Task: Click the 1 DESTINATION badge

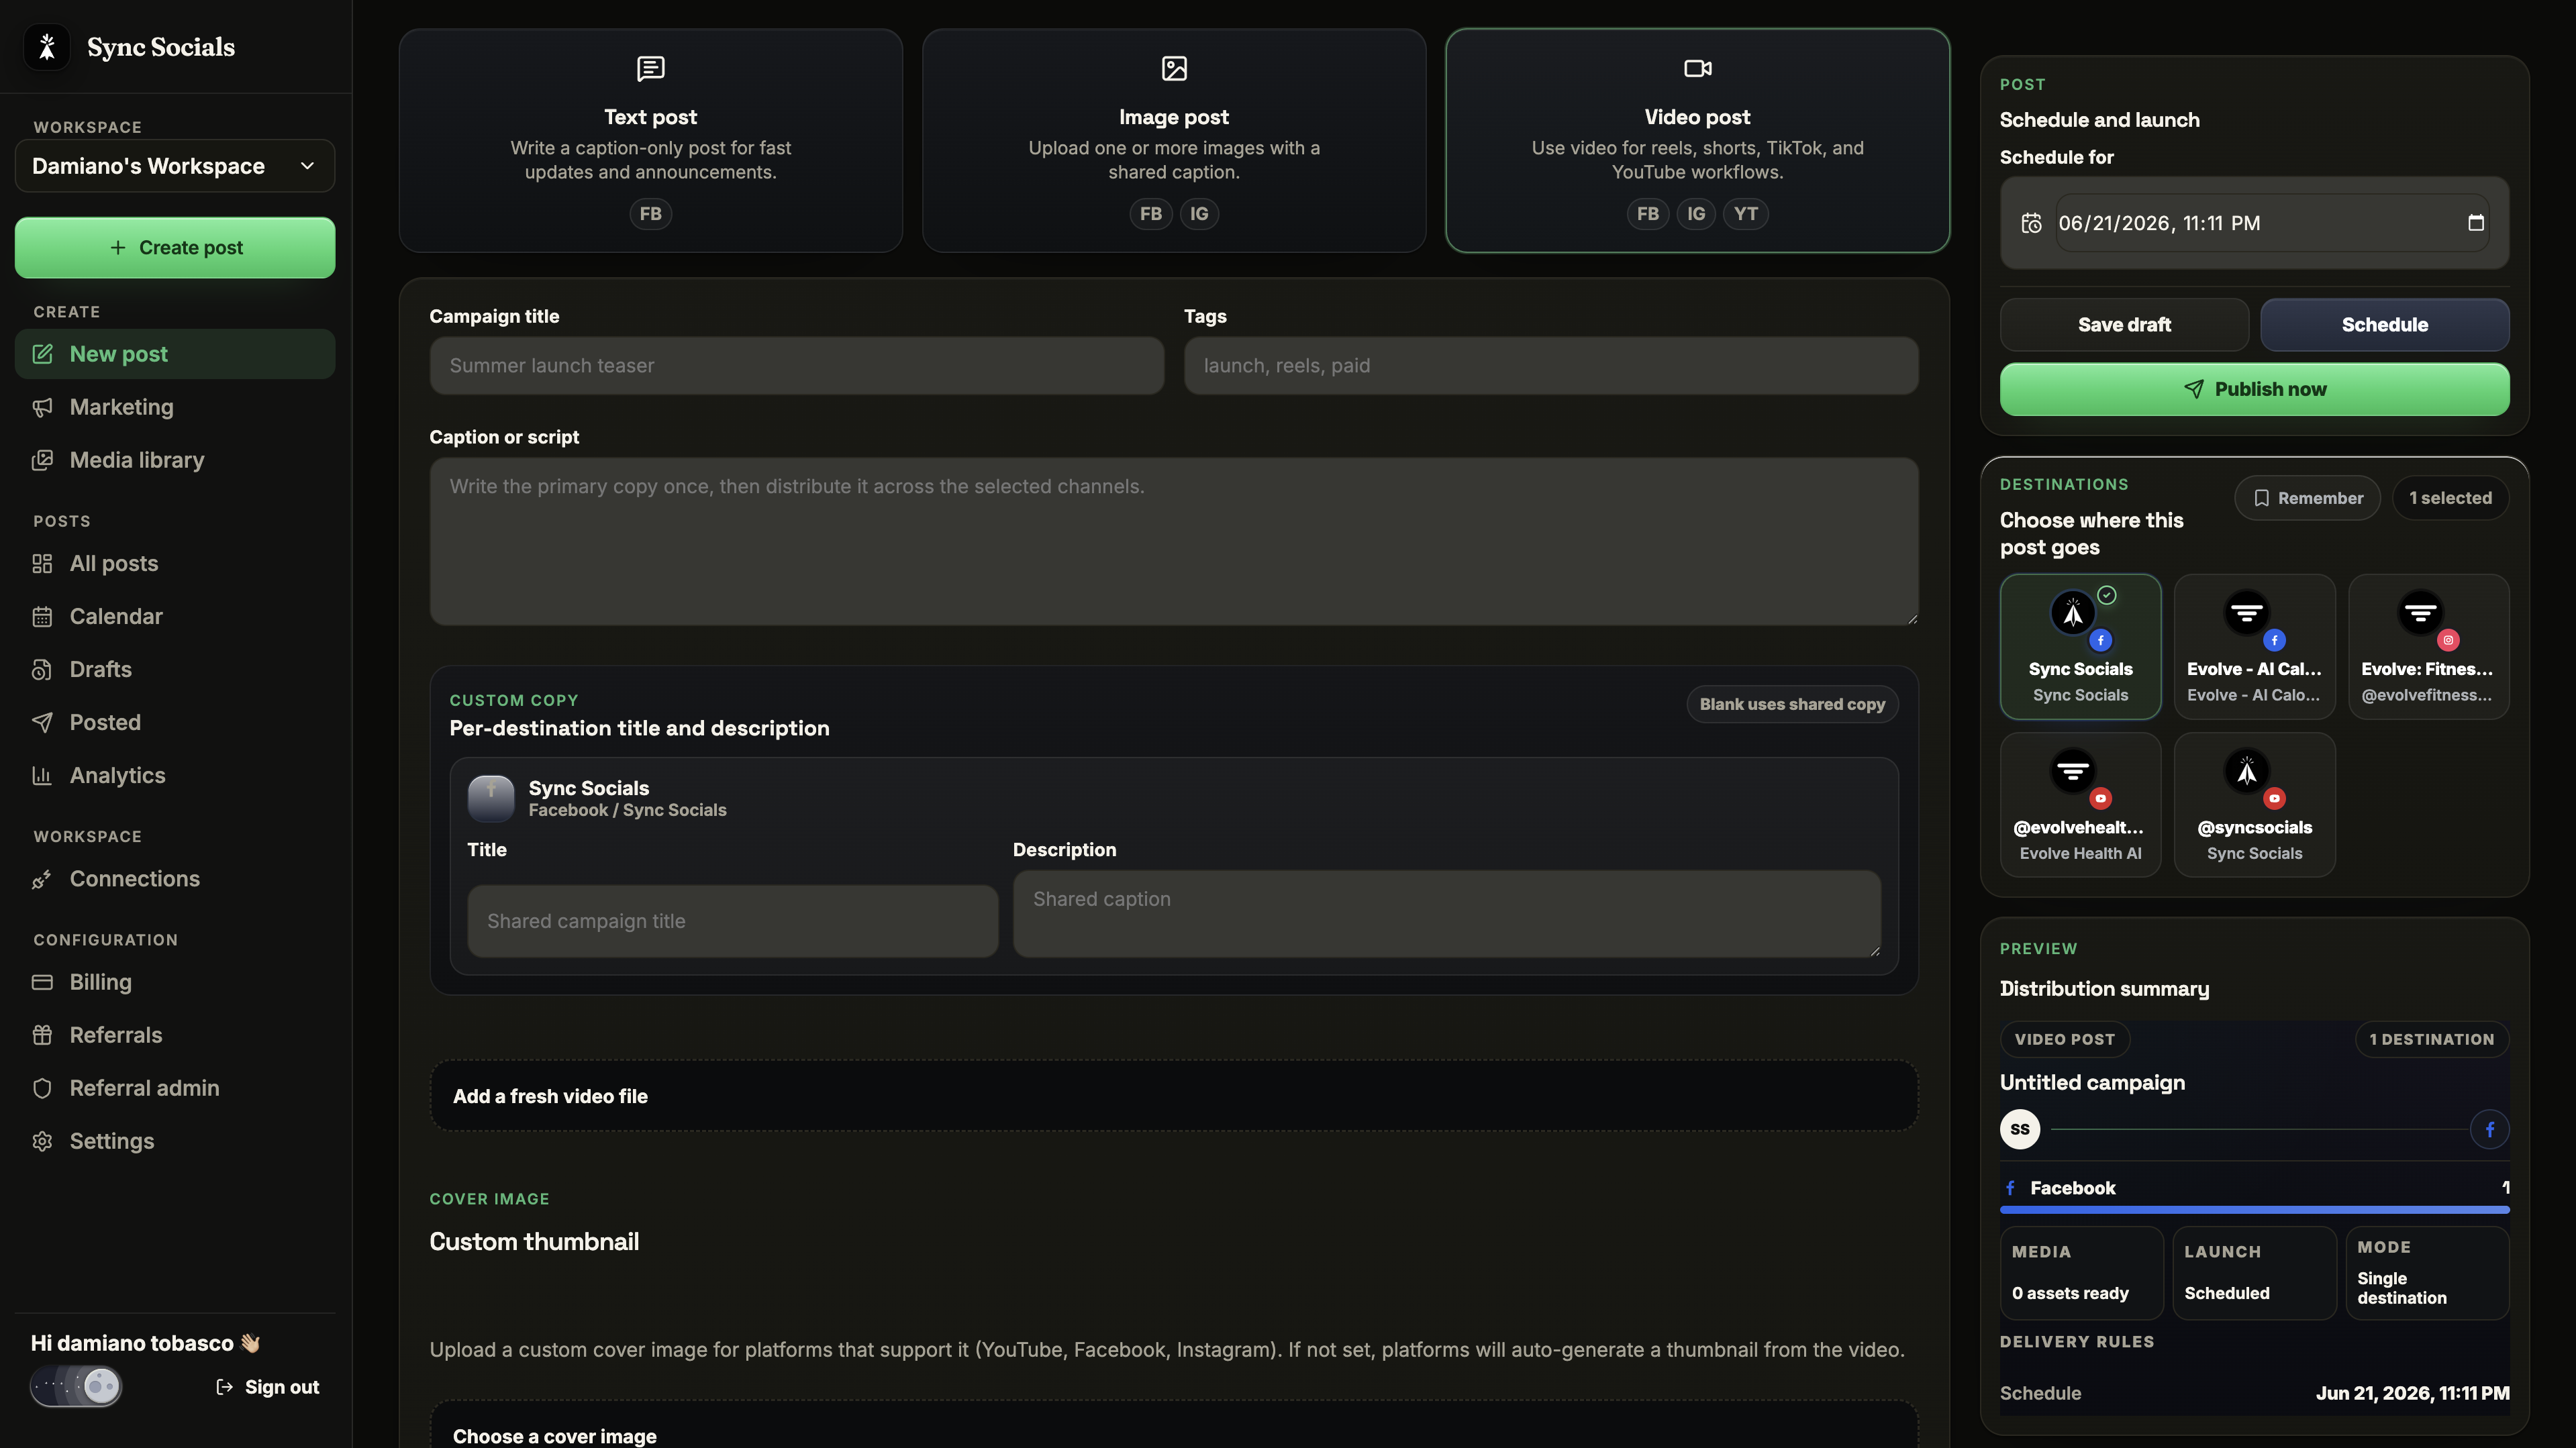Action: point(2431,1040)
